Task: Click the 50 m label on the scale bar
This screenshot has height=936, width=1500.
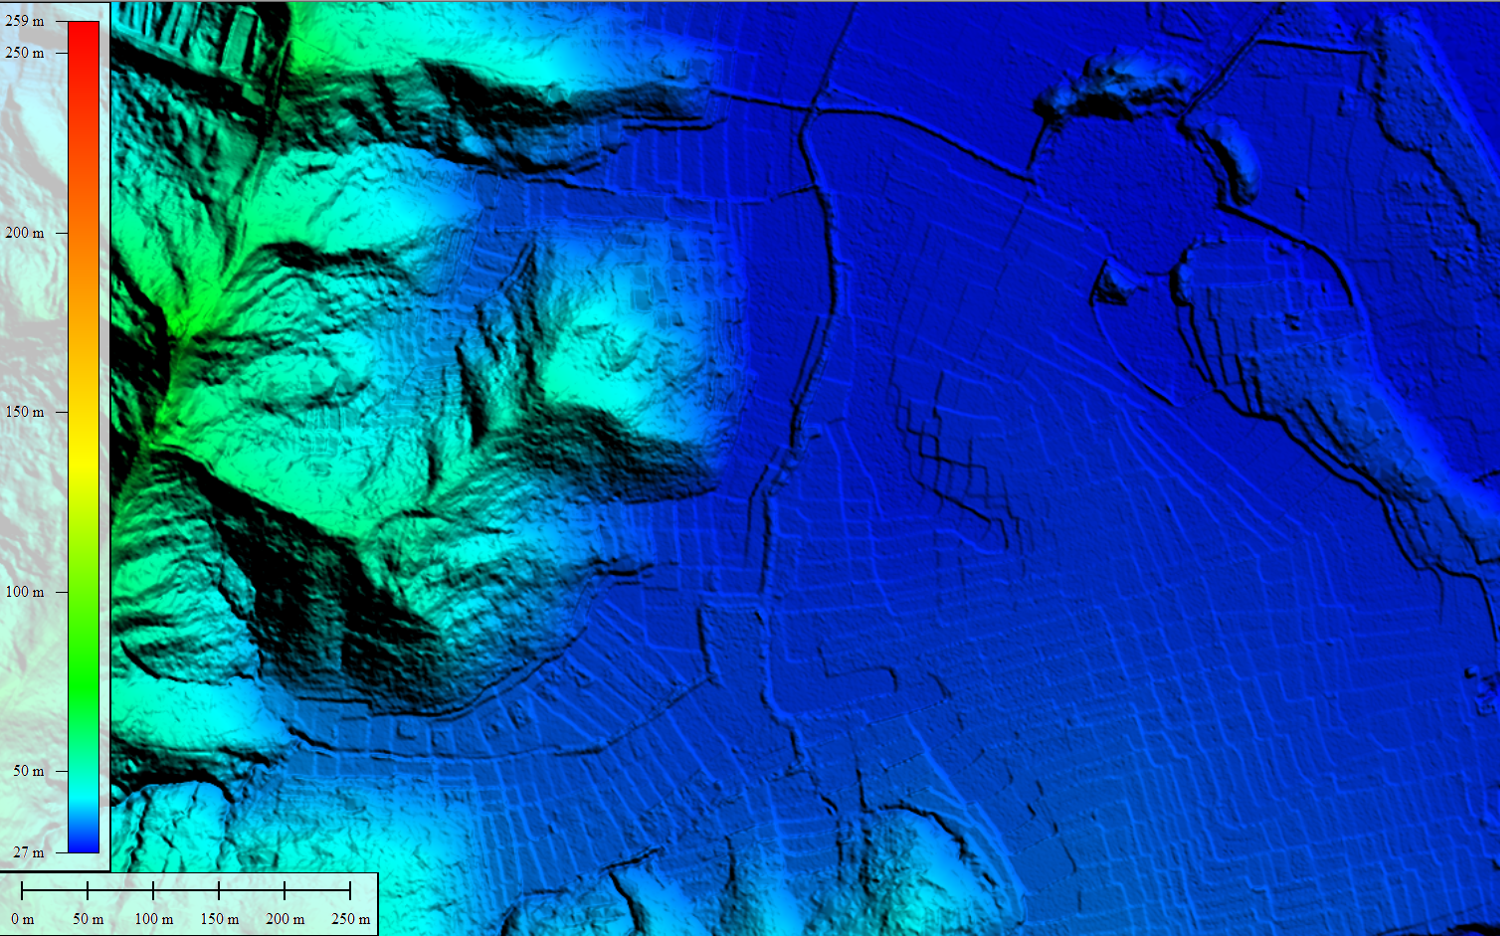Action: click(88, 919)
